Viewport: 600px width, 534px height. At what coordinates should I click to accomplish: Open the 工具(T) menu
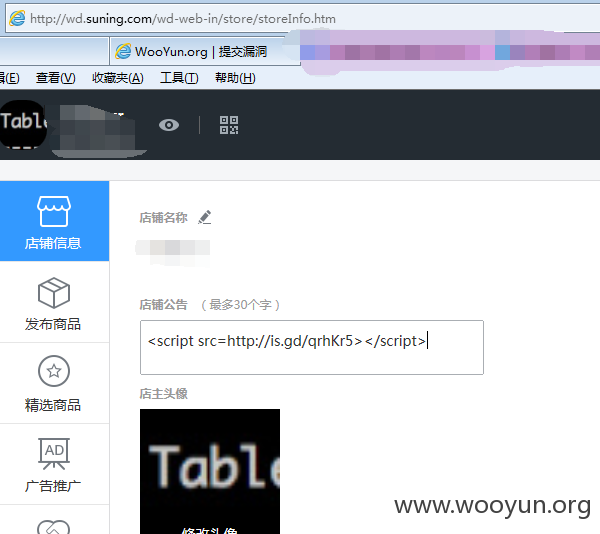coord(179,78)
